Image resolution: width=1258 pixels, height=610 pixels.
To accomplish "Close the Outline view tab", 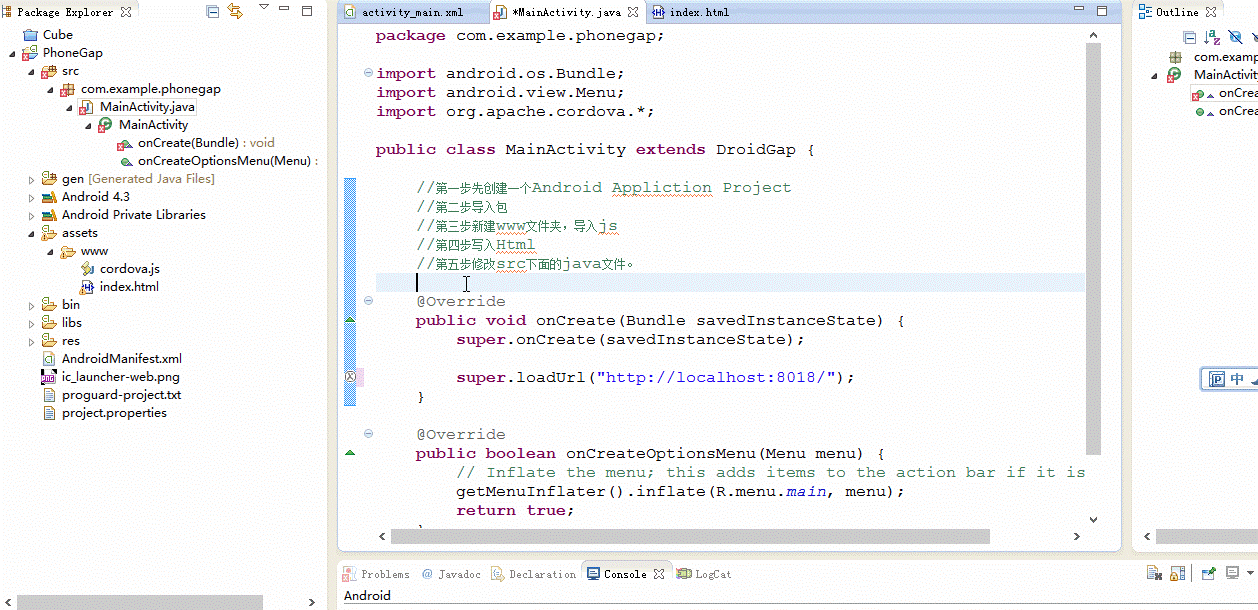I will tap(1210, 12).
